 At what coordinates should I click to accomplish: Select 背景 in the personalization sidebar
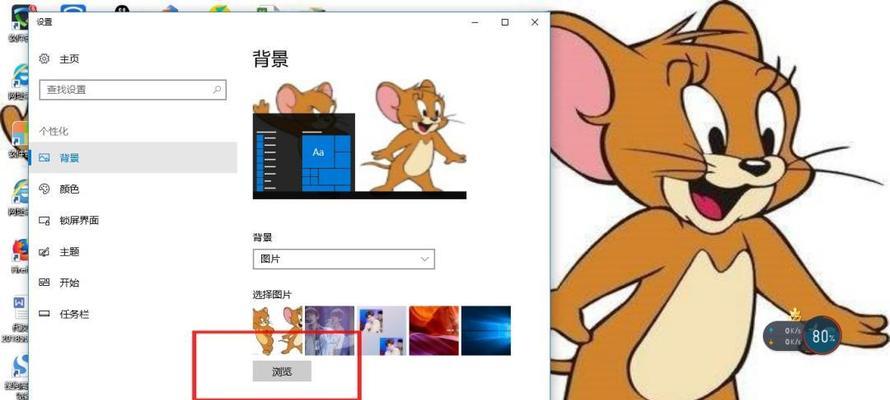click(133, 158)
